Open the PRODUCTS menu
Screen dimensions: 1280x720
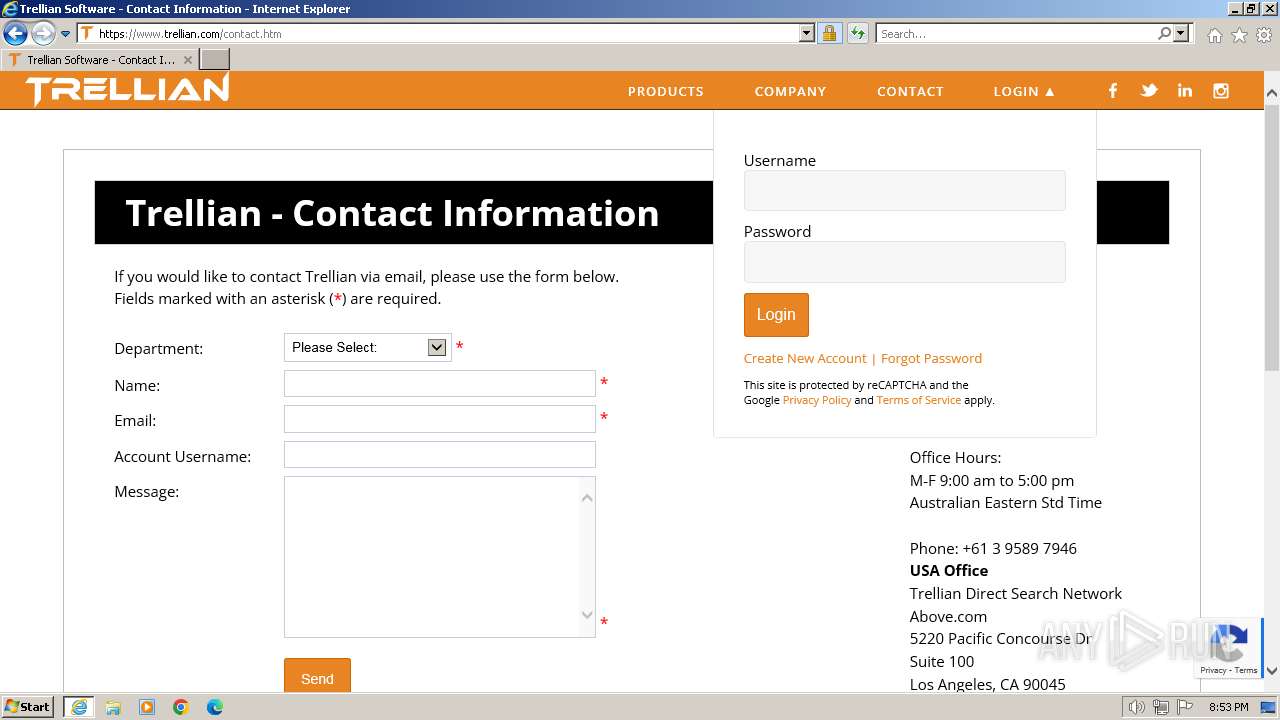click(666, 91)
